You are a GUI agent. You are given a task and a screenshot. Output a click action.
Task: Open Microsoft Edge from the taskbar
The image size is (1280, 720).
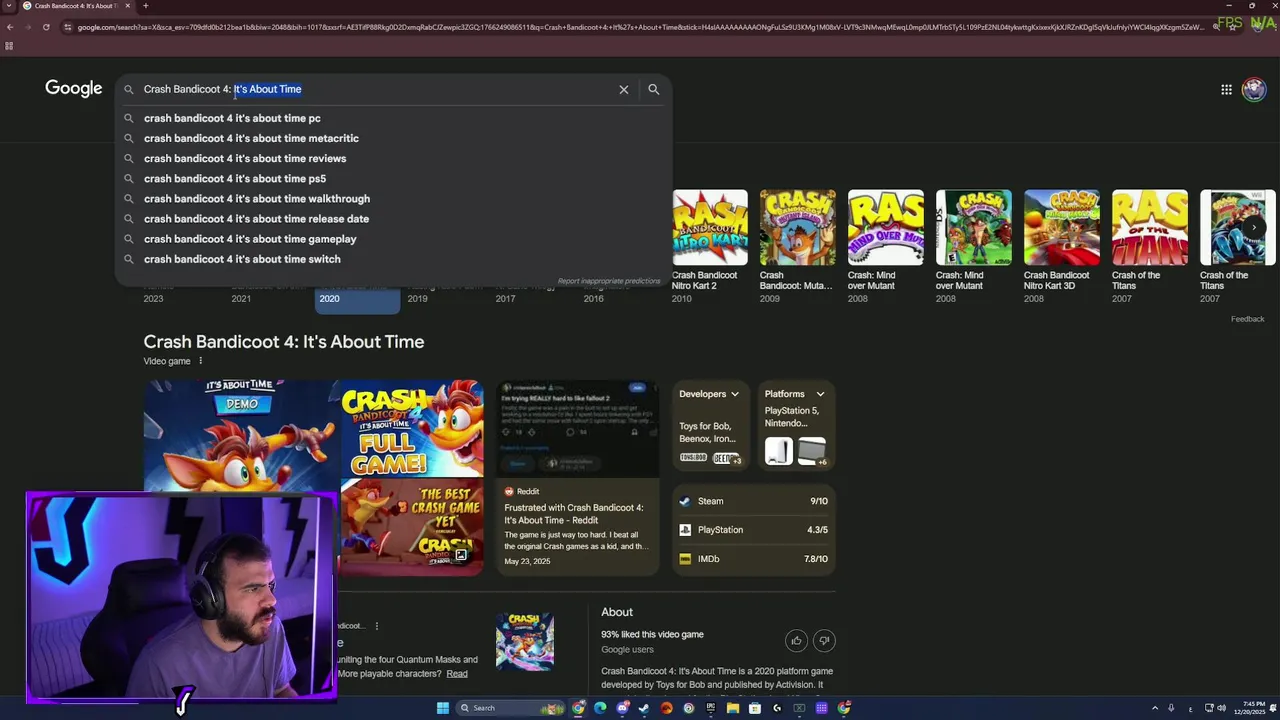[x=600, y=708]
